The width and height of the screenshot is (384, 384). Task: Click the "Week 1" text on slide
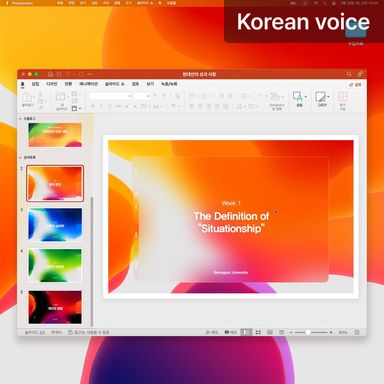pos(231,203)
